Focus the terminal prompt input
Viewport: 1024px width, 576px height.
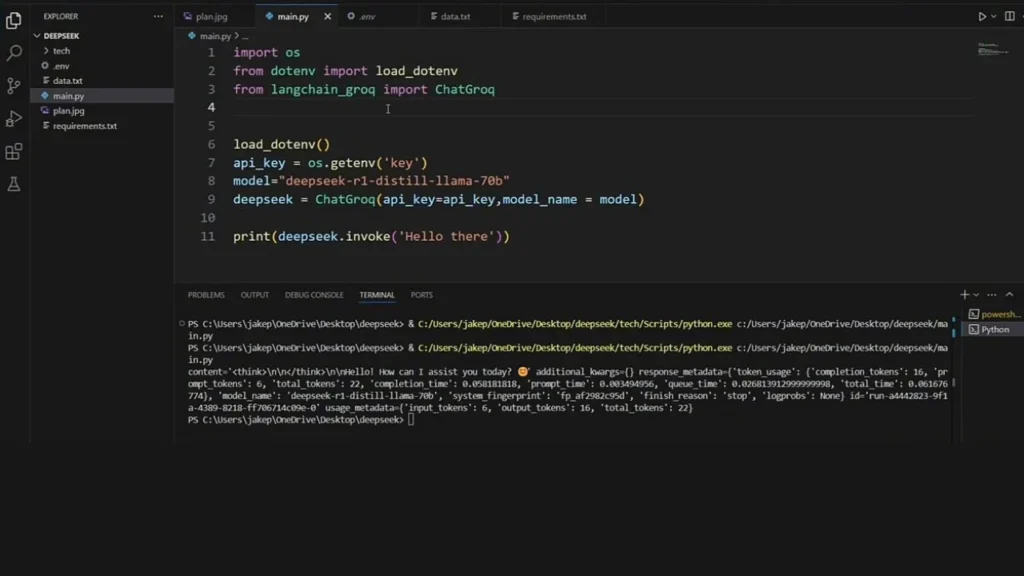[x=411, y=420]
